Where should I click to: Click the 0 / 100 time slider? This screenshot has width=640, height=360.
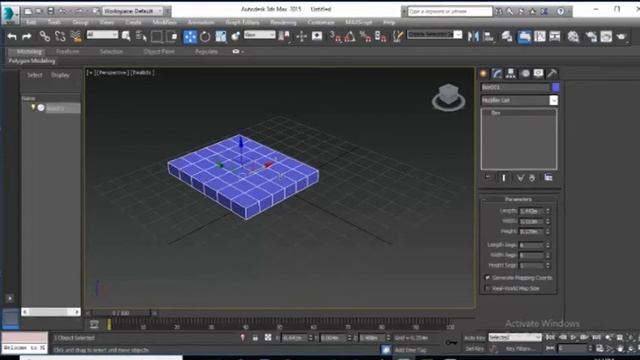click(x=121, y=313)
